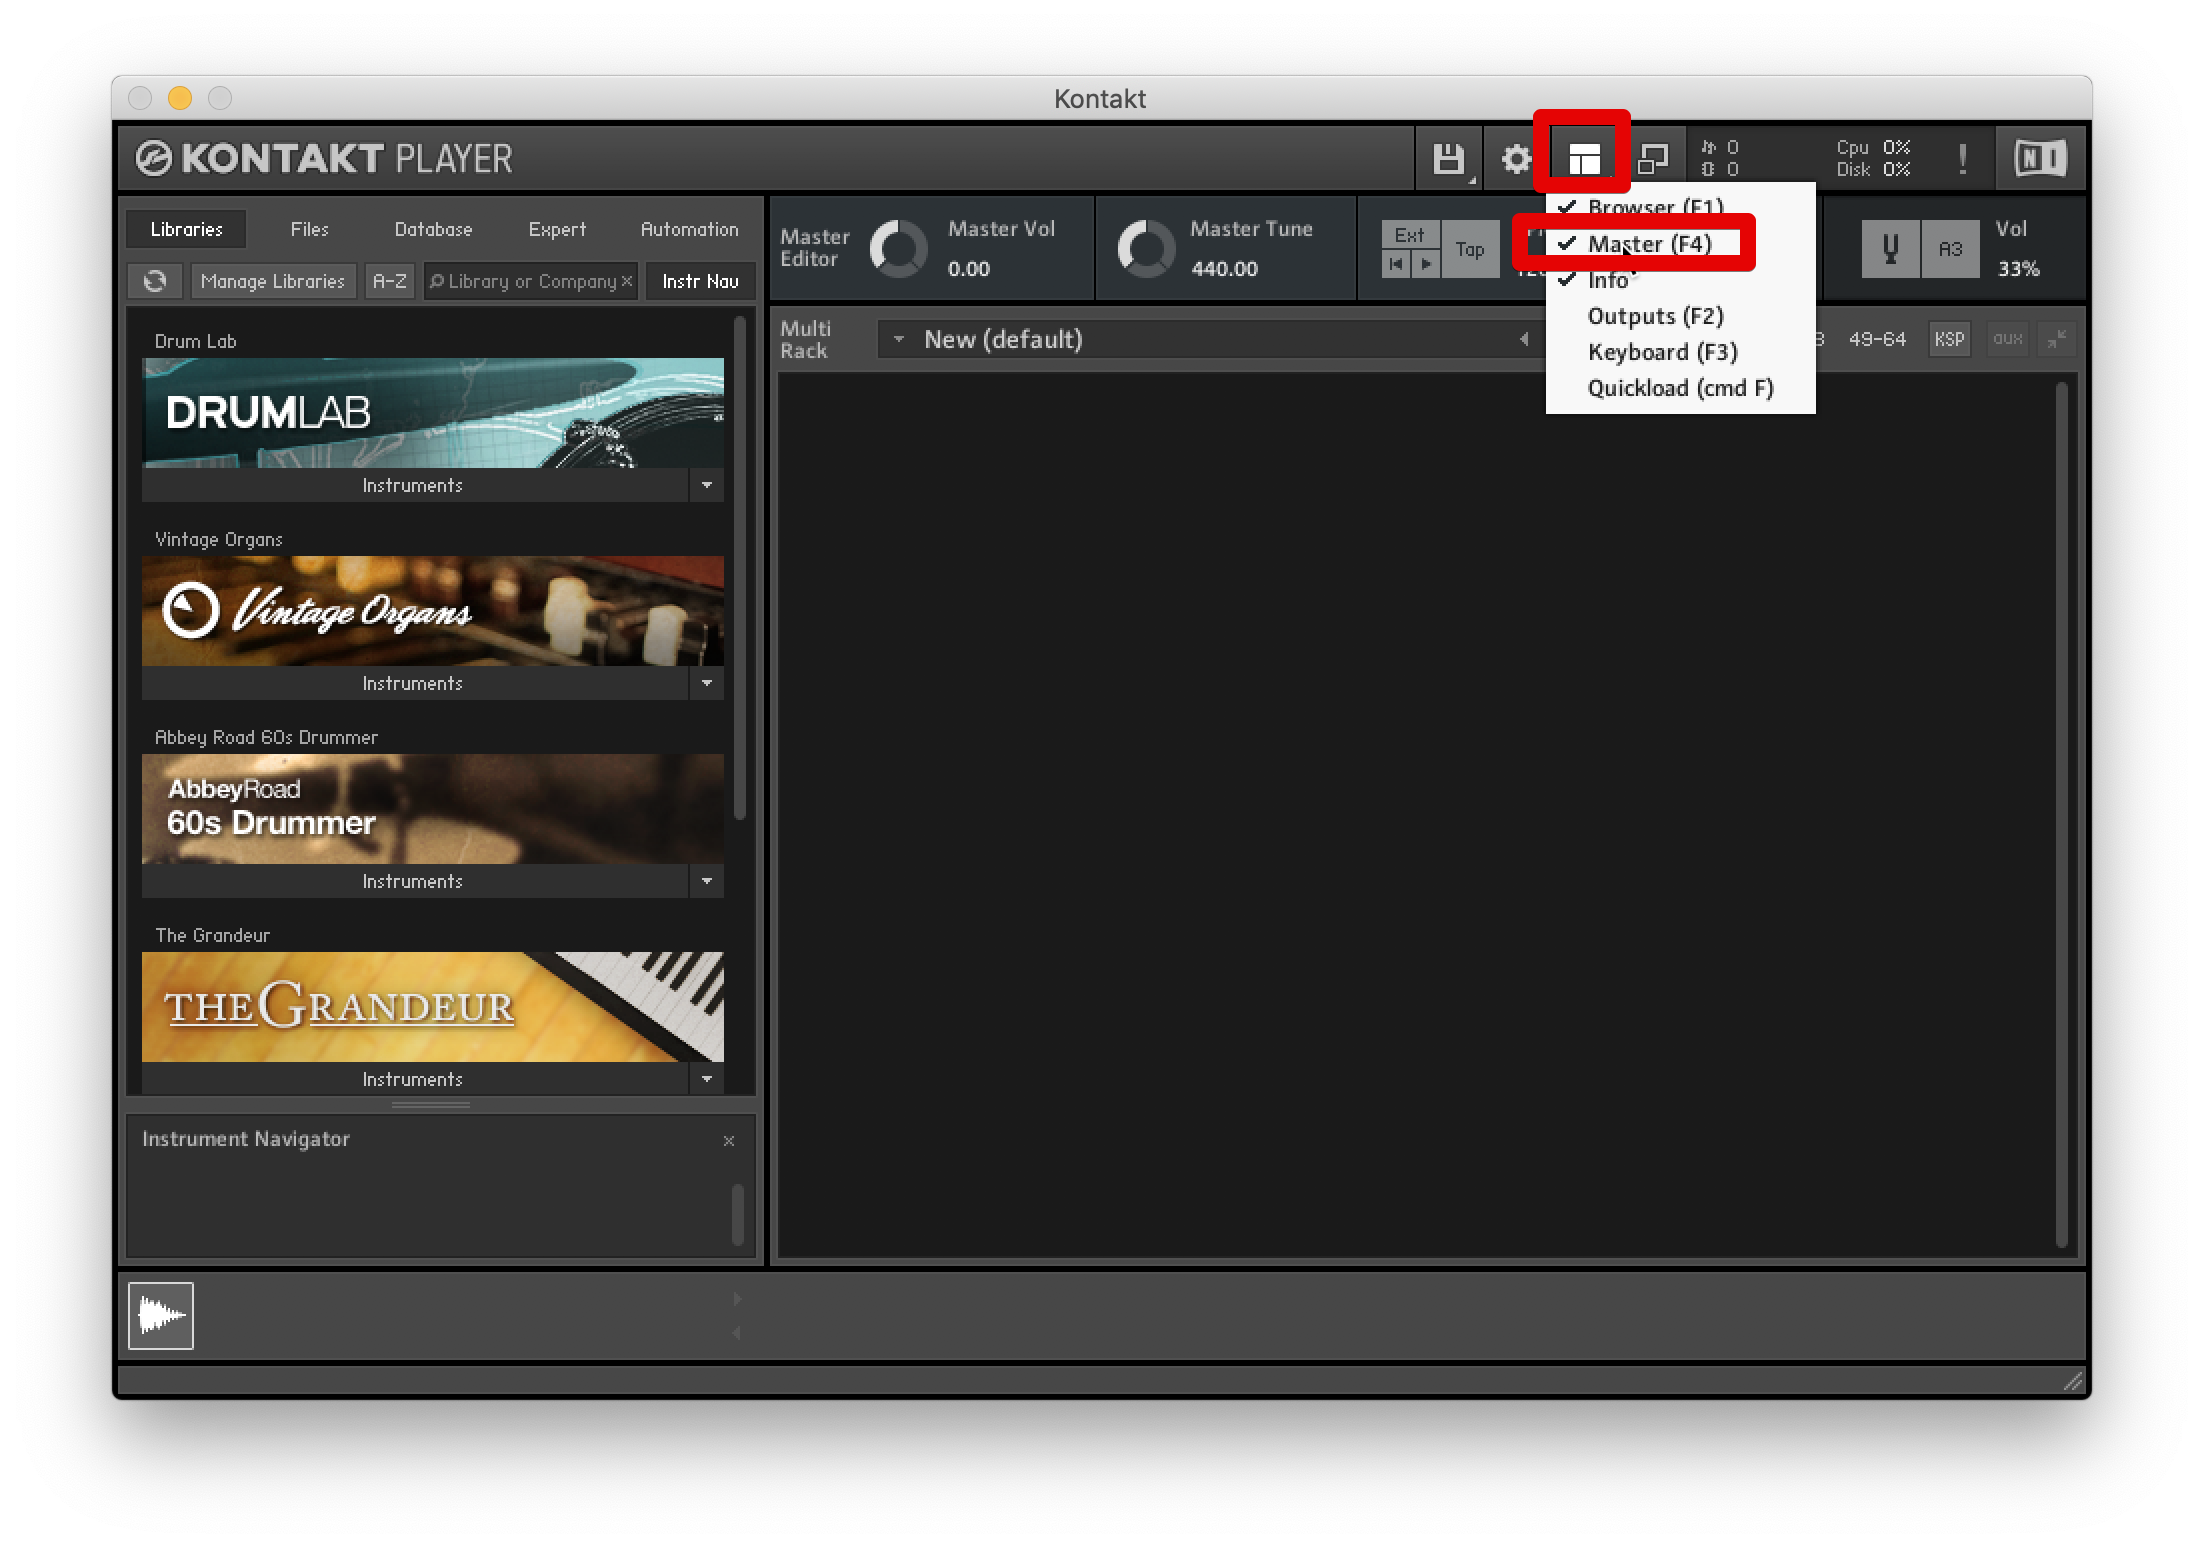Toggle Ext sync button
The image size is (2204, 1548).
coord(1410,235)
